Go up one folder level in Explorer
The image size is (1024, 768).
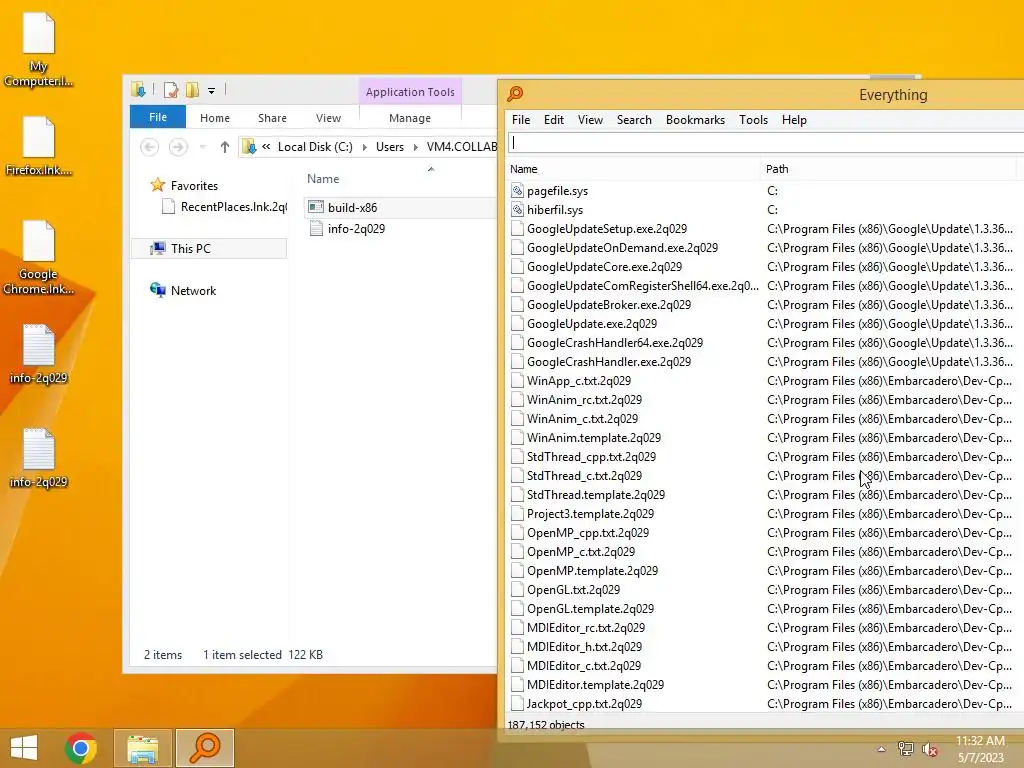[225, 147]
